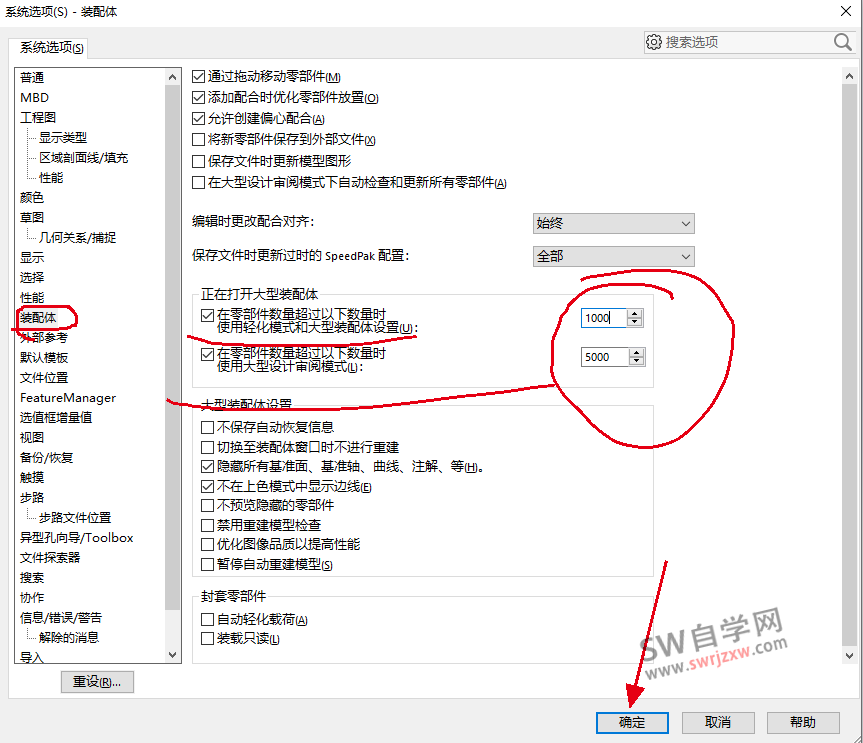The height and width of the screenshot is (743, 863).
Task: Click the 重设(R) button
Action: click(x=96, y=681)
